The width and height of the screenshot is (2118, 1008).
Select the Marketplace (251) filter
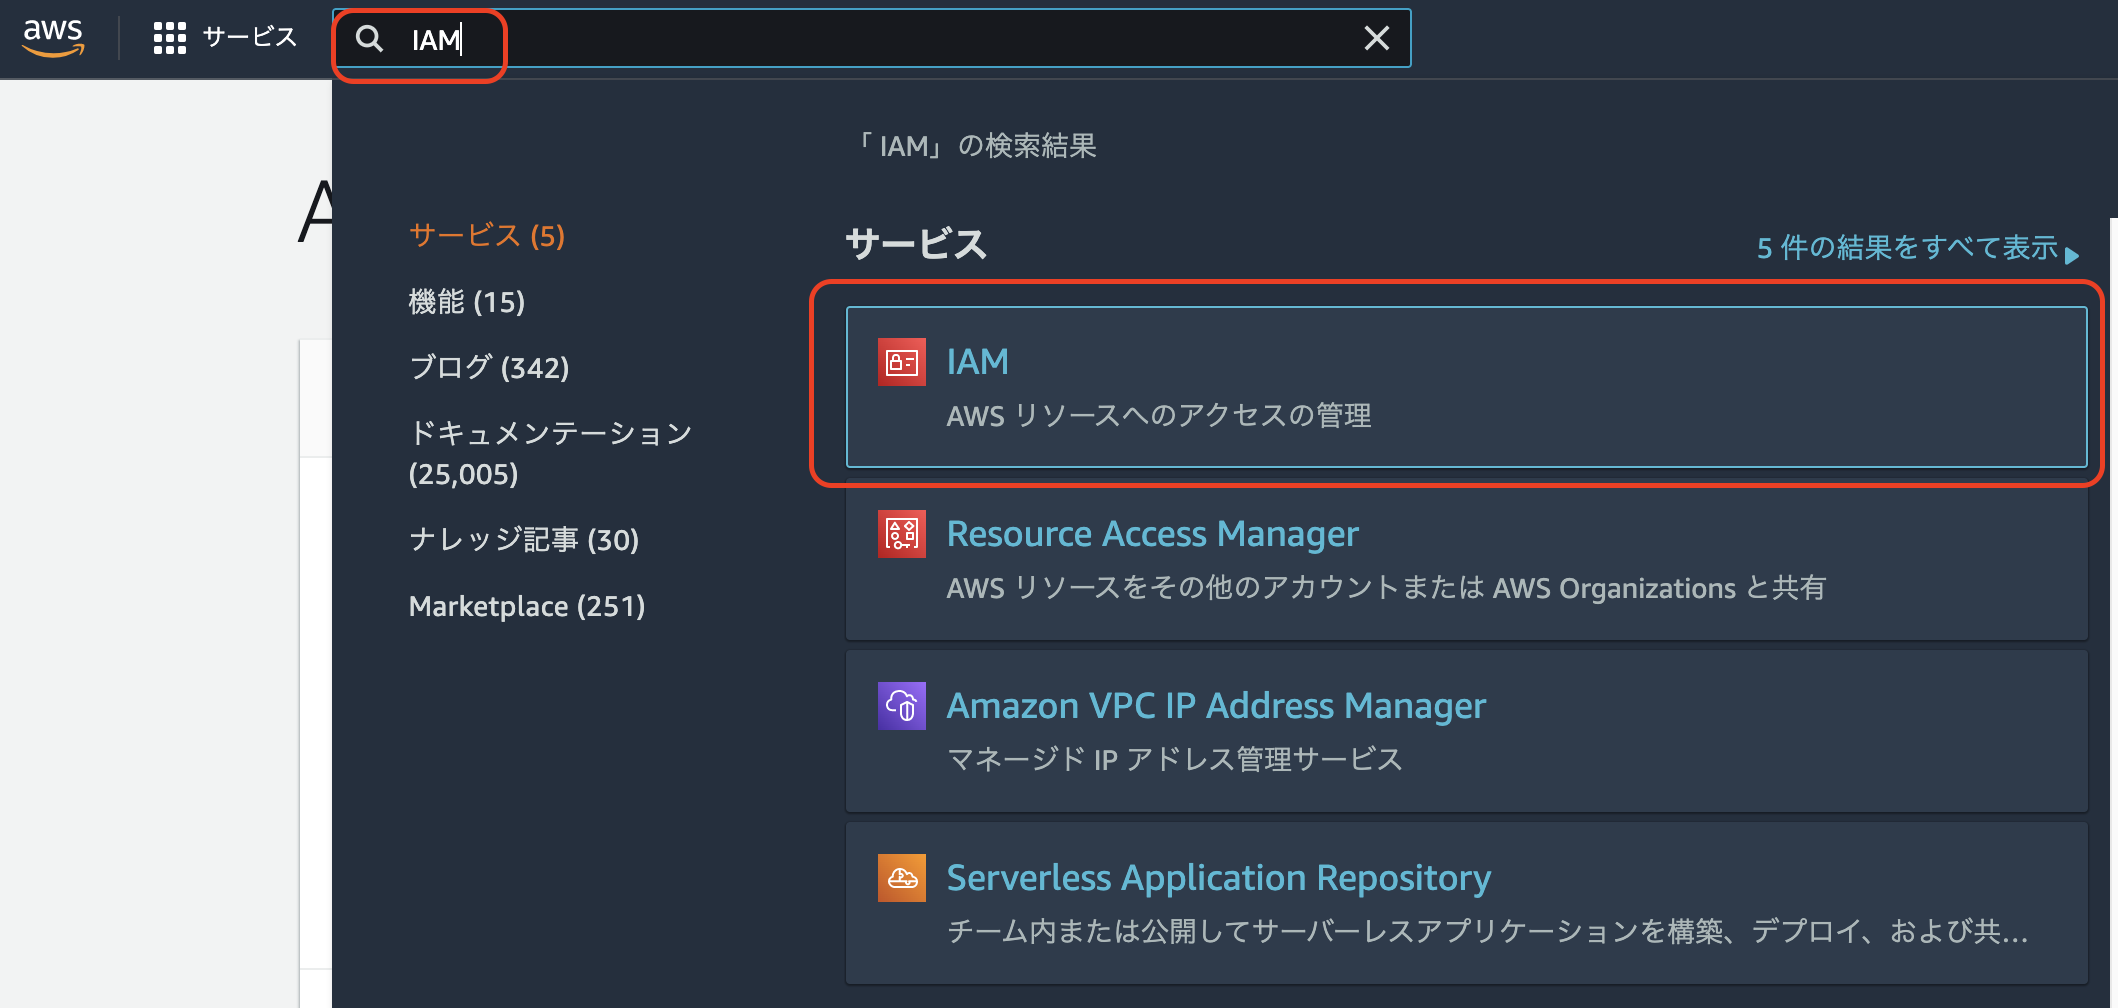click(x=526, y=605)
